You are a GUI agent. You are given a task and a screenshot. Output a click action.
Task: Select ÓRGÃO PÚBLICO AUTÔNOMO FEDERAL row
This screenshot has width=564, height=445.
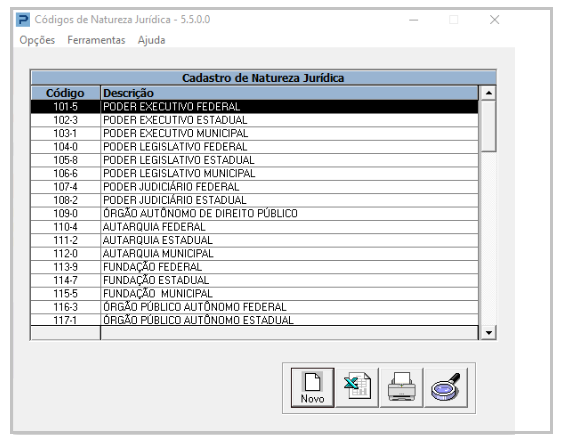pos(255,307)
